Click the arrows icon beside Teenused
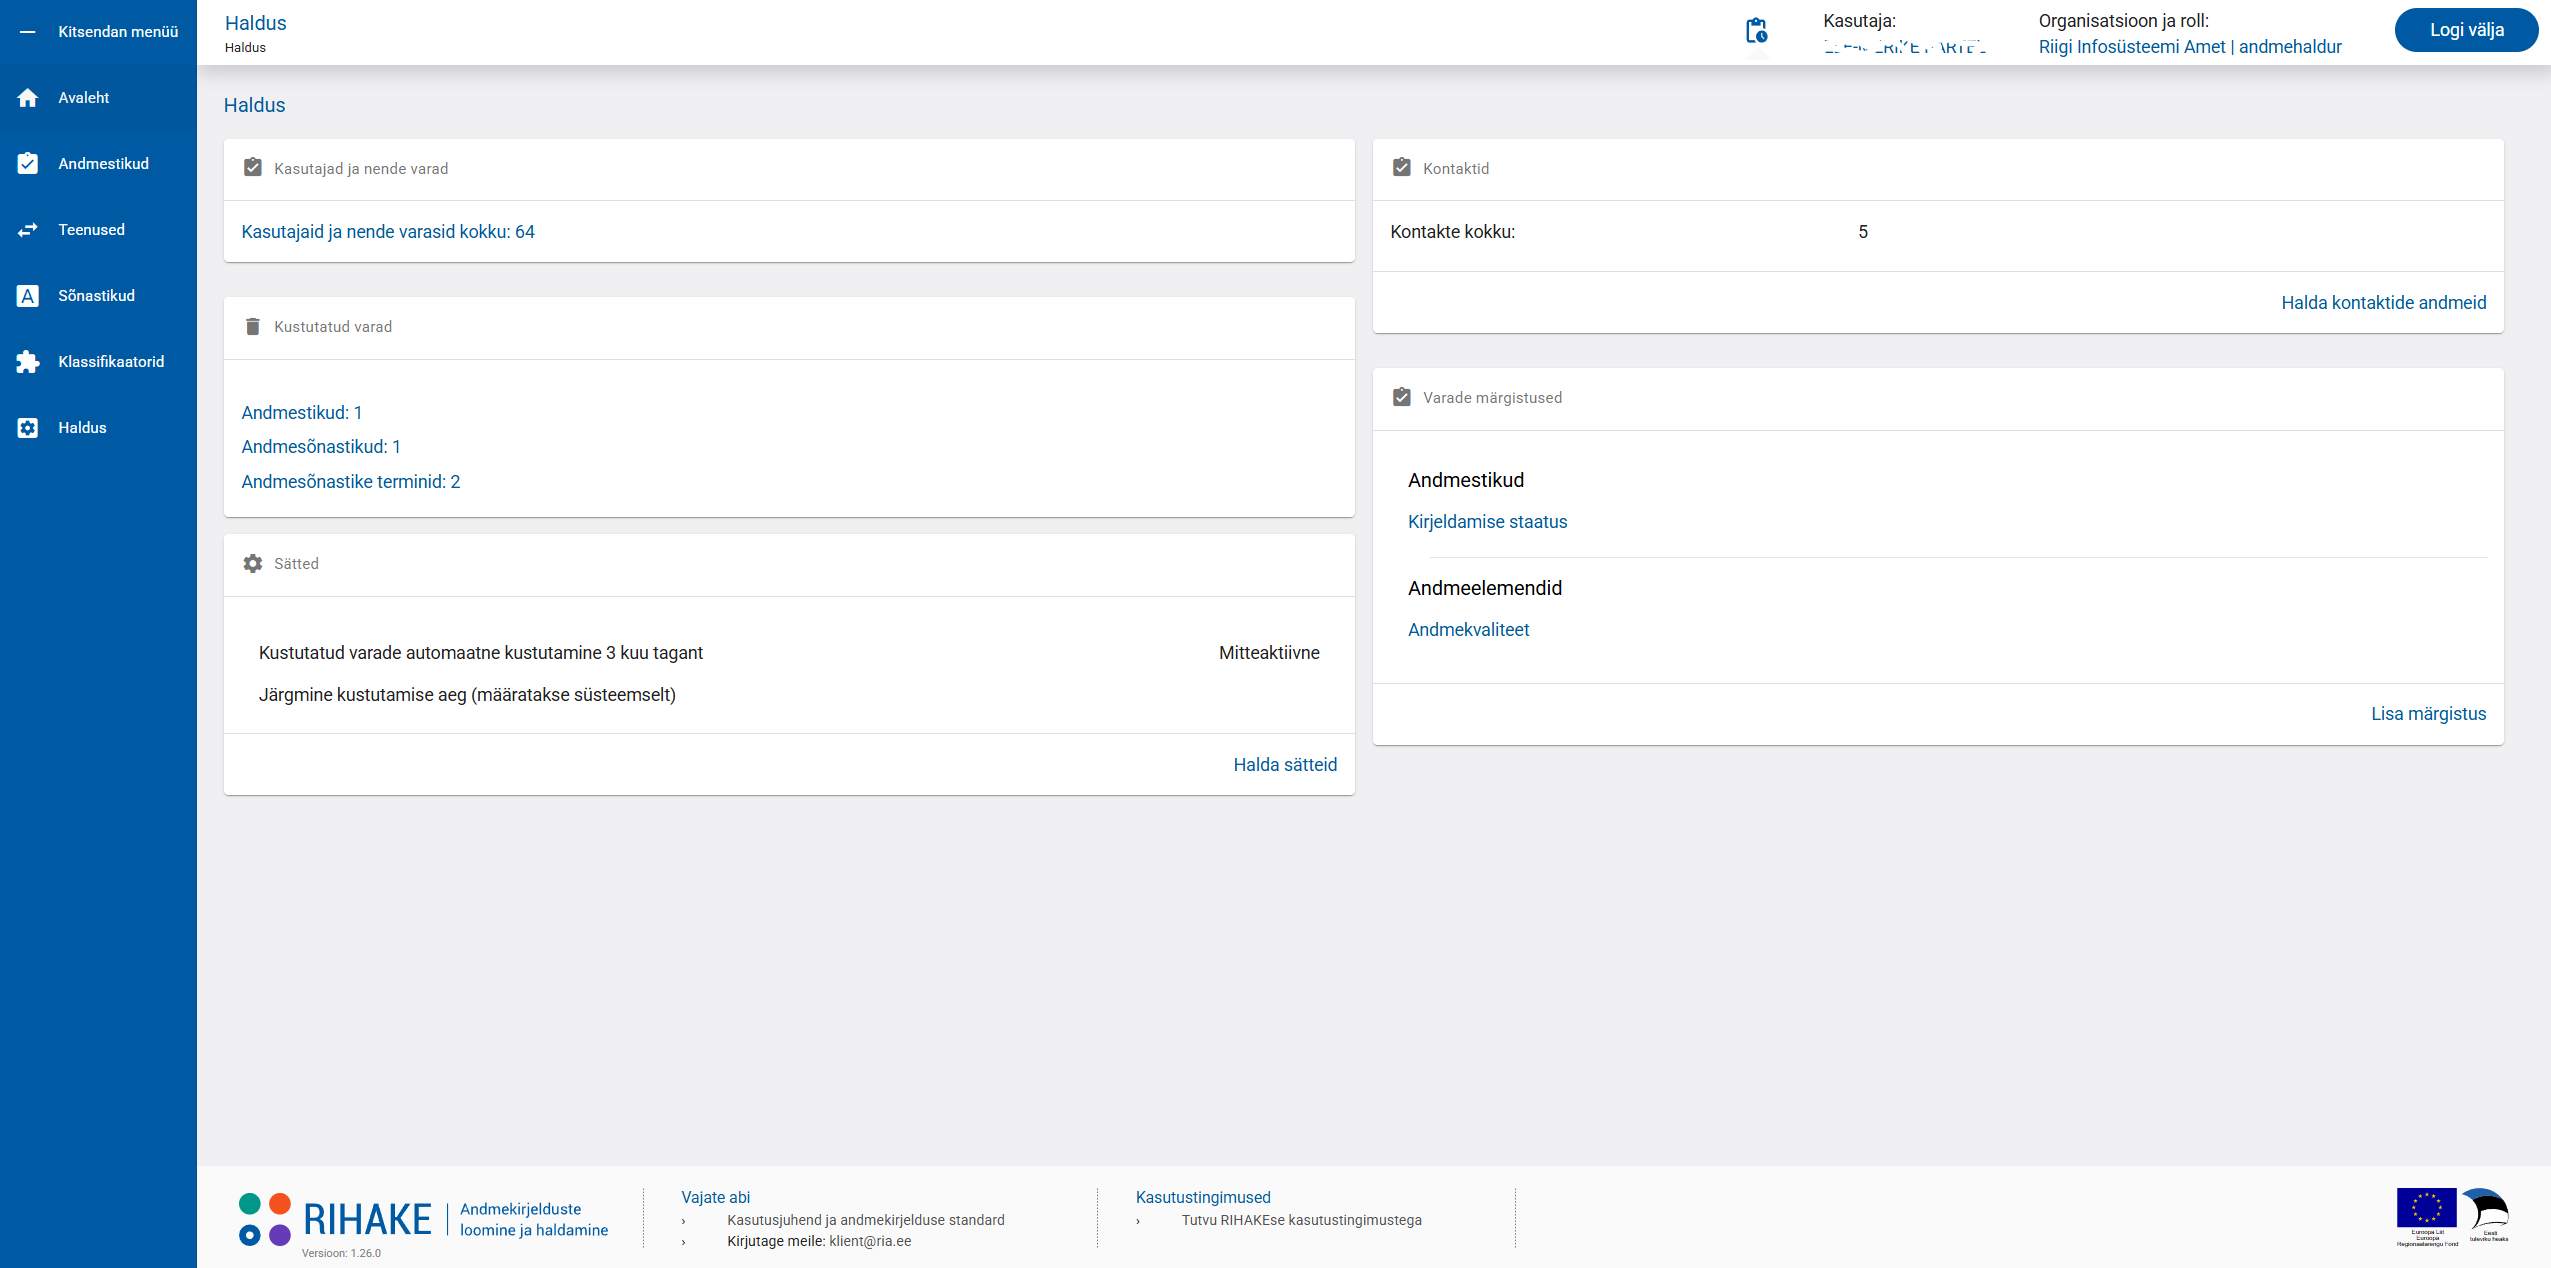The image size is (2551, 1268). tap(28, 230)
